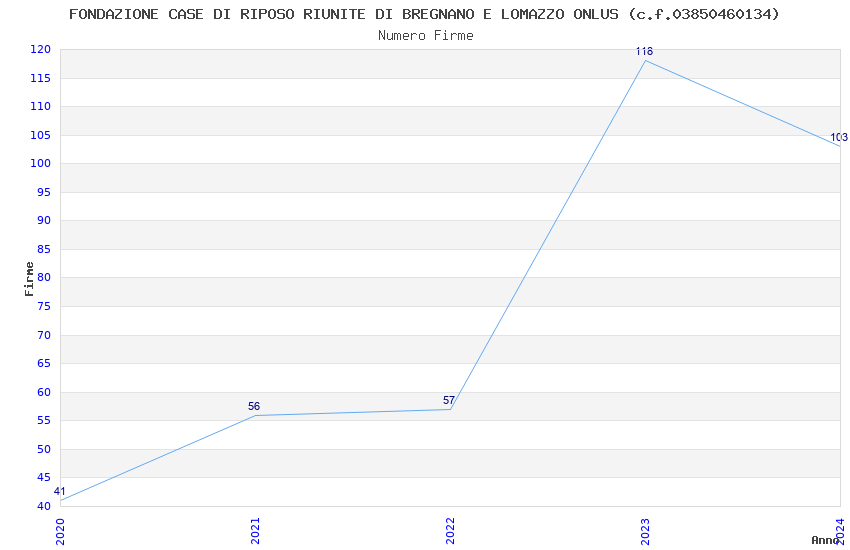Image resolution: width=850 pixels, height=550 pixels.
Task: Click y-axis tick value 75
Action: pyautogui.click(x=44, y=306)
